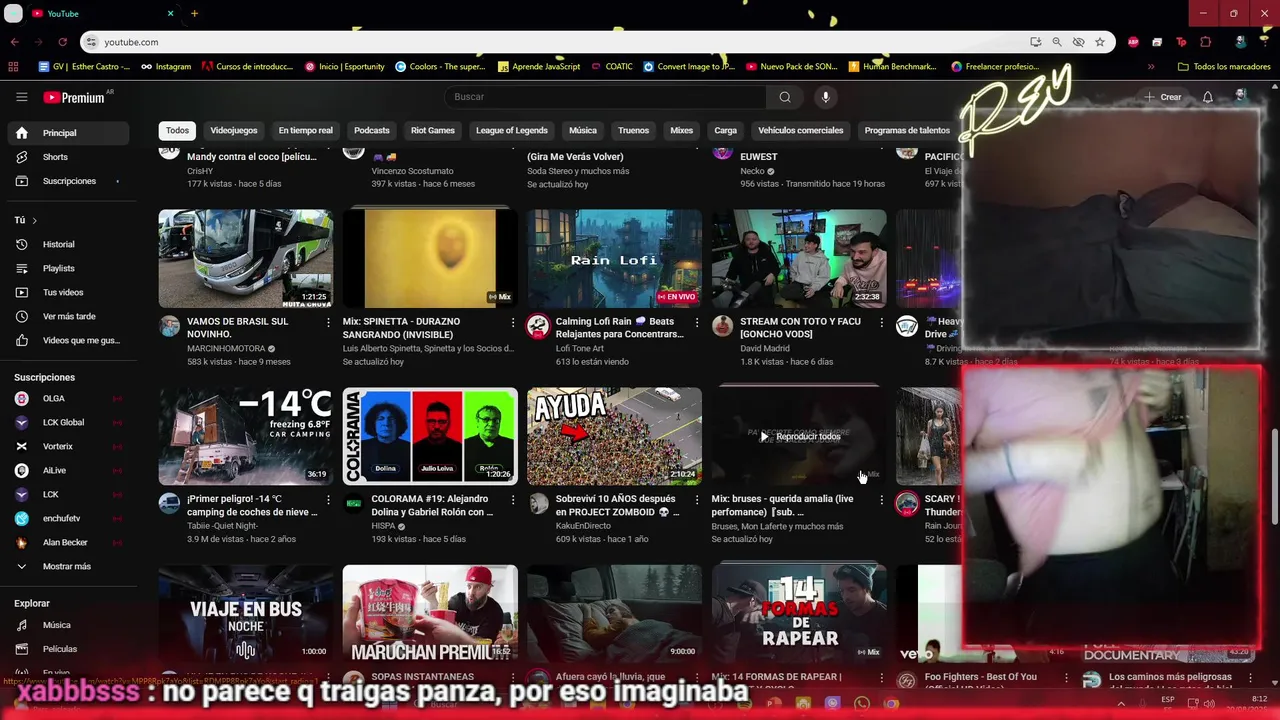Open MARCINHOMOTORA channel avatar
This screenshot has height=720, width=1280.
170,326
